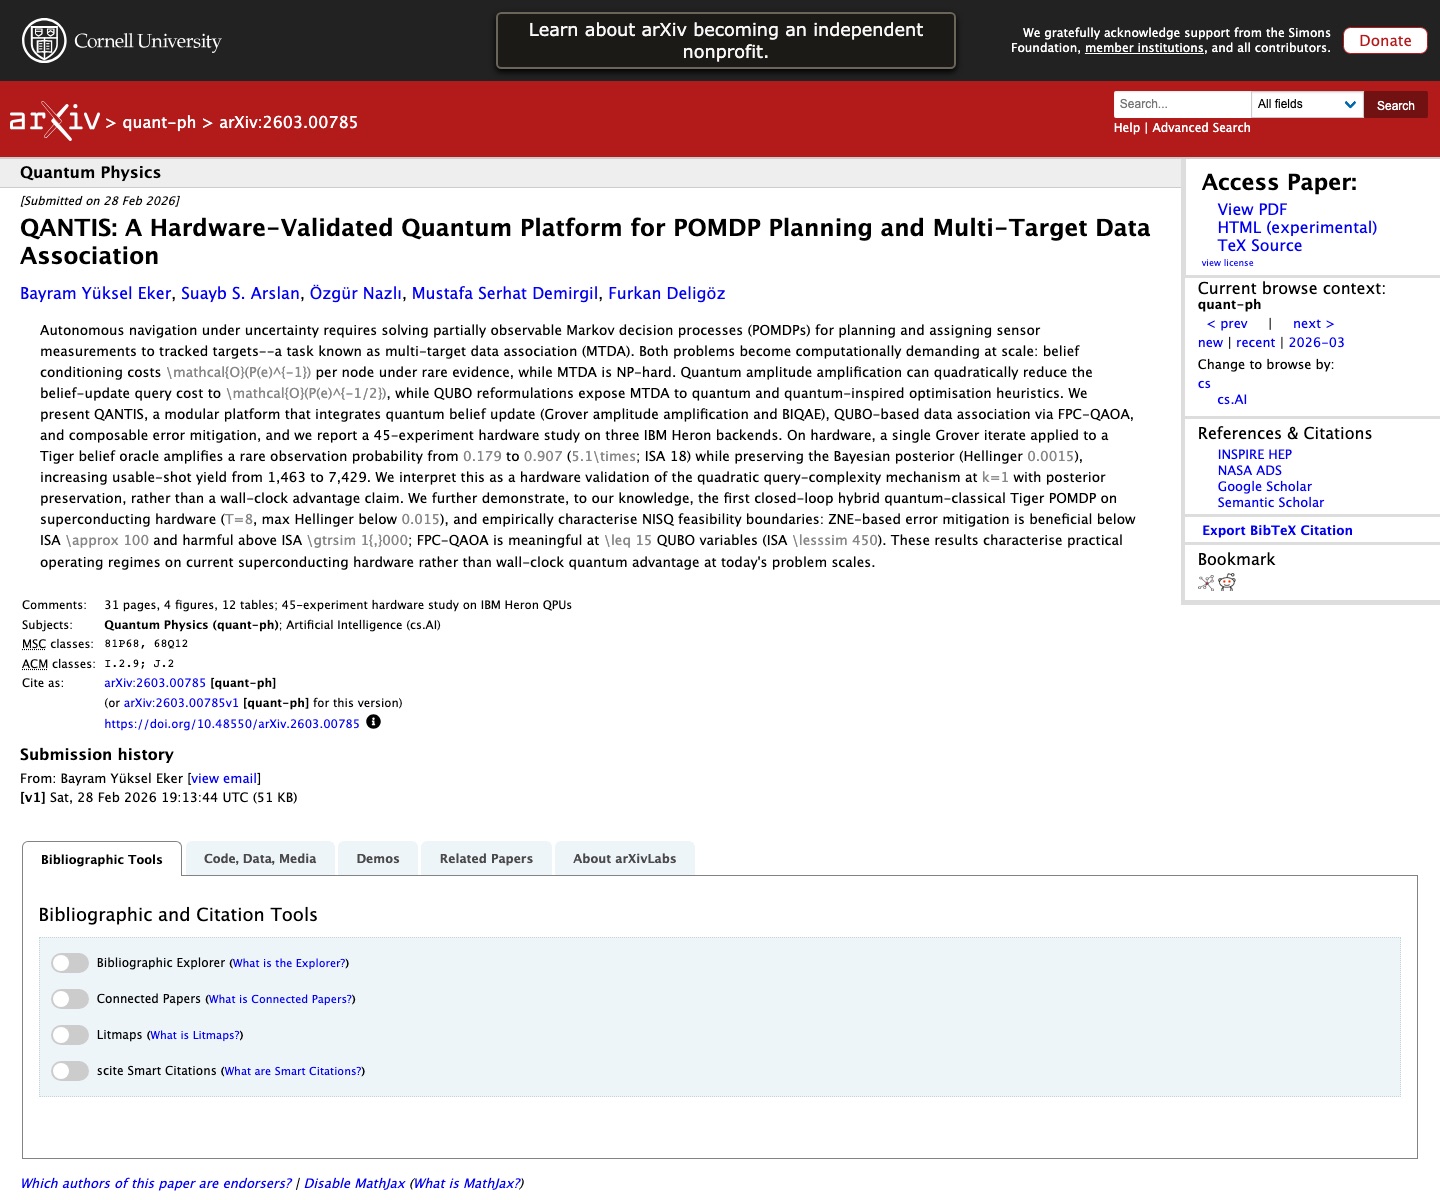
Task: Open Semantic Scholar link
Action: 1270,502
